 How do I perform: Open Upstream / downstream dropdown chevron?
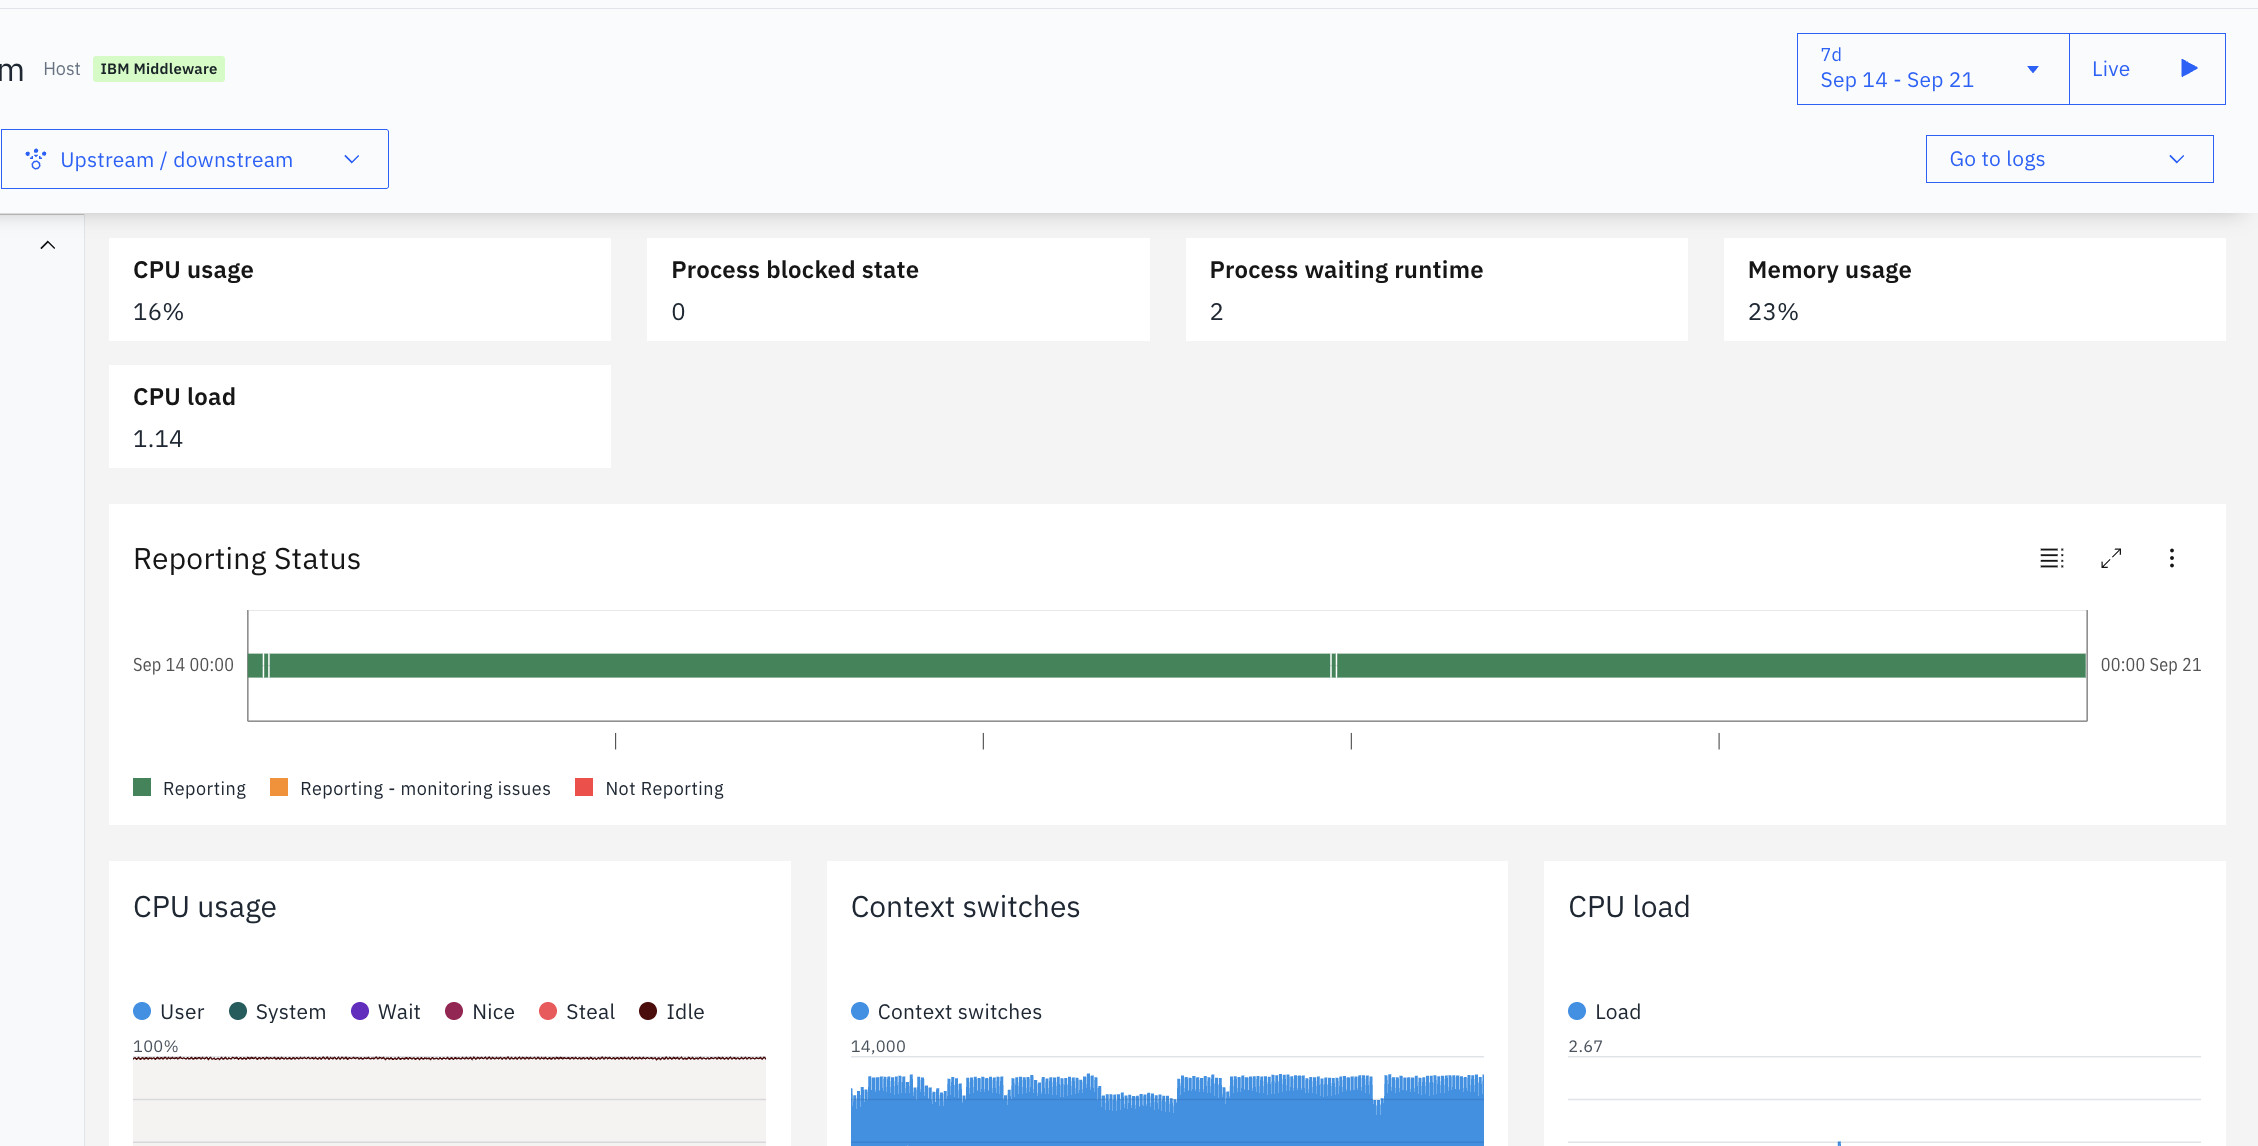(351, 159)
